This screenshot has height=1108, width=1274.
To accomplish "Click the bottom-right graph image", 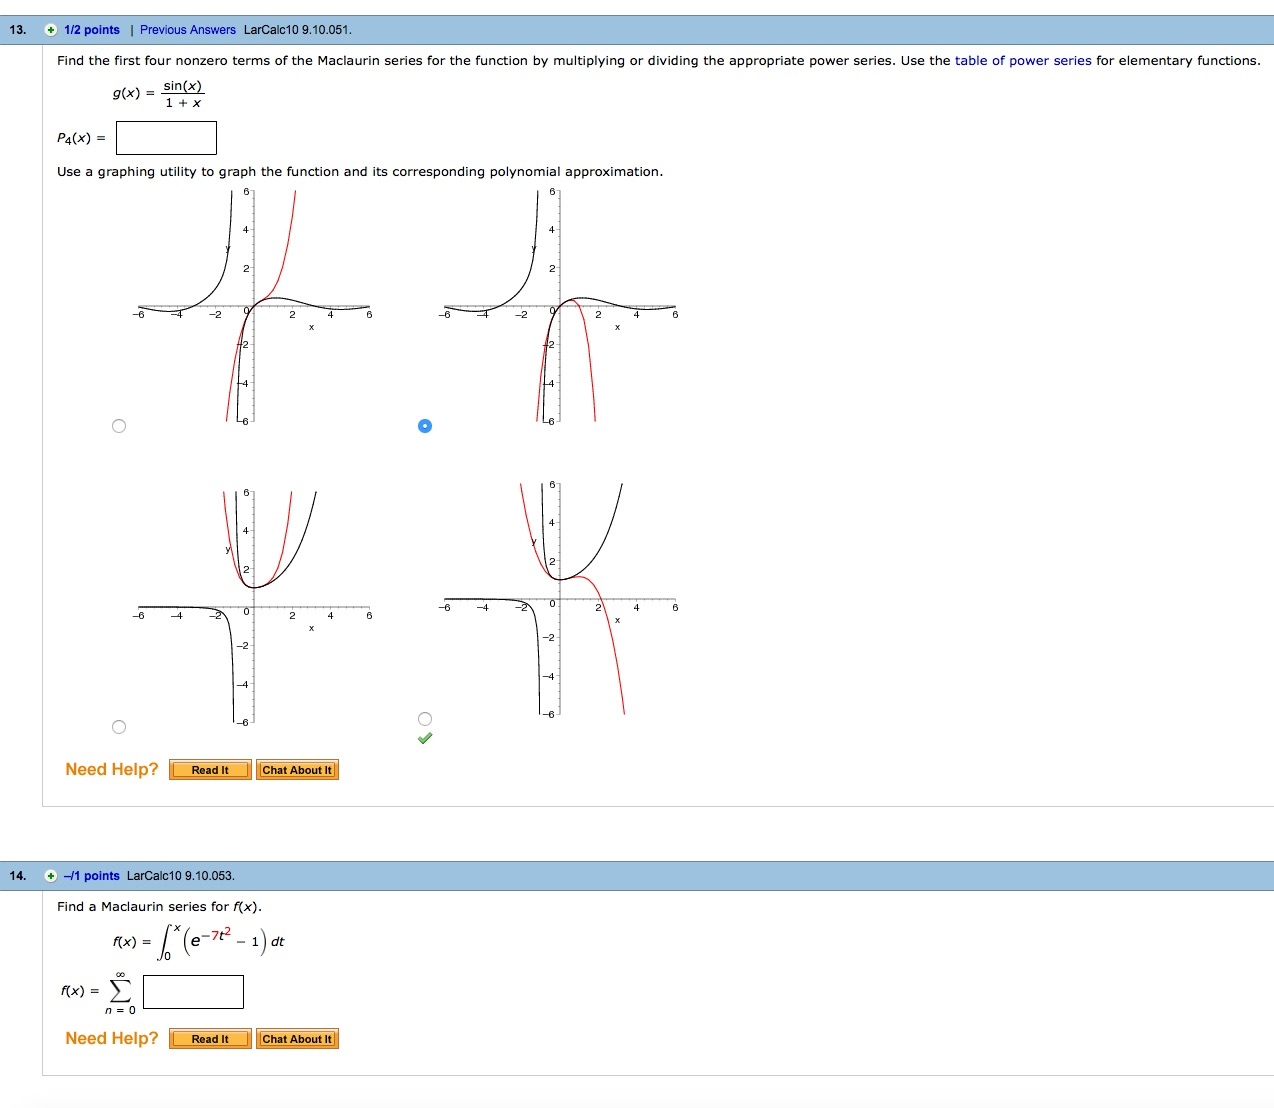I will tap(558, 600).
